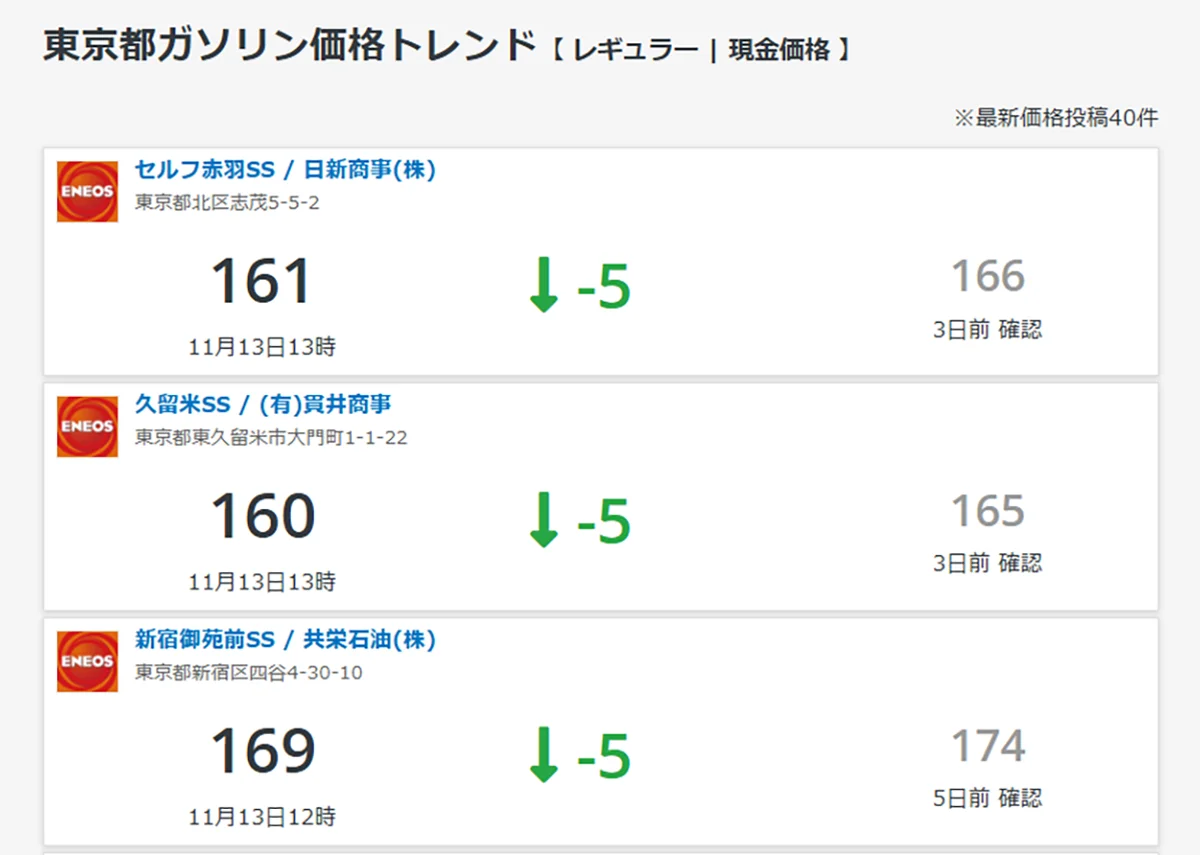1200x855 pixels.
Task: Click ENEOS logo for セルフ赤羽SS
Action: tap(87, 191)
